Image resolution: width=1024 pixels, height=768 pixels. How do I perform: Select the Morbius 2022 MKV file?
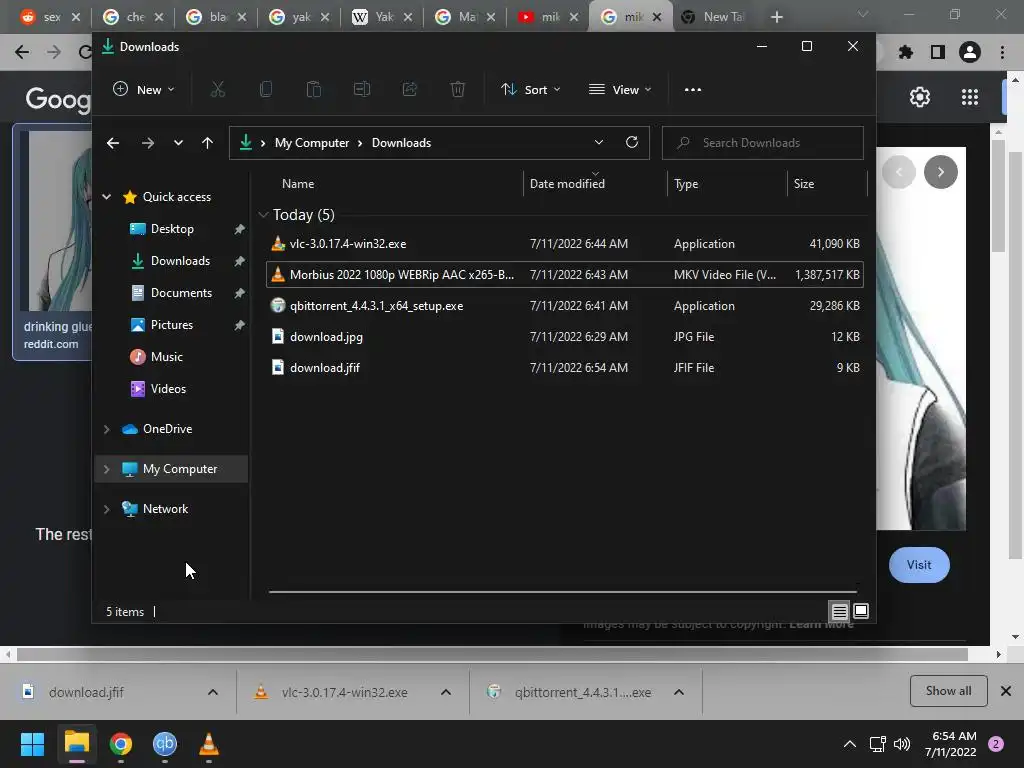pyautogui.click(x=565, y=274)
